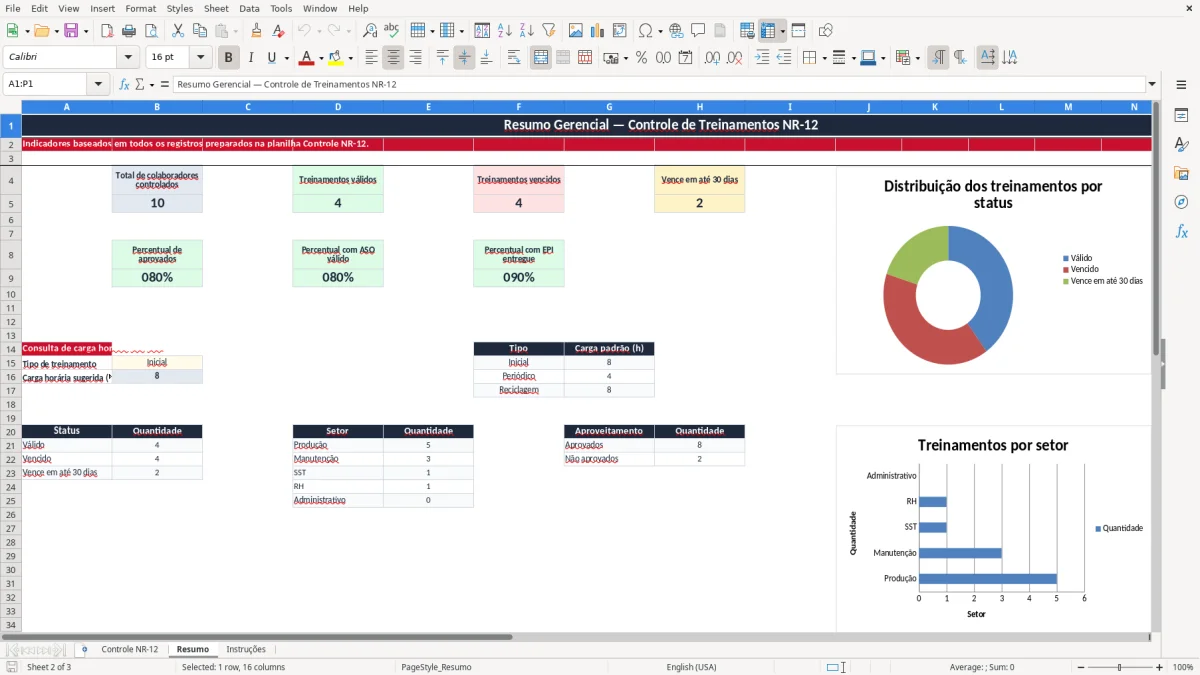Image resolution: width=1200 pixels, height=675 pixels.
Task: Open background color dropdown arrow
Action: (350, 58)
